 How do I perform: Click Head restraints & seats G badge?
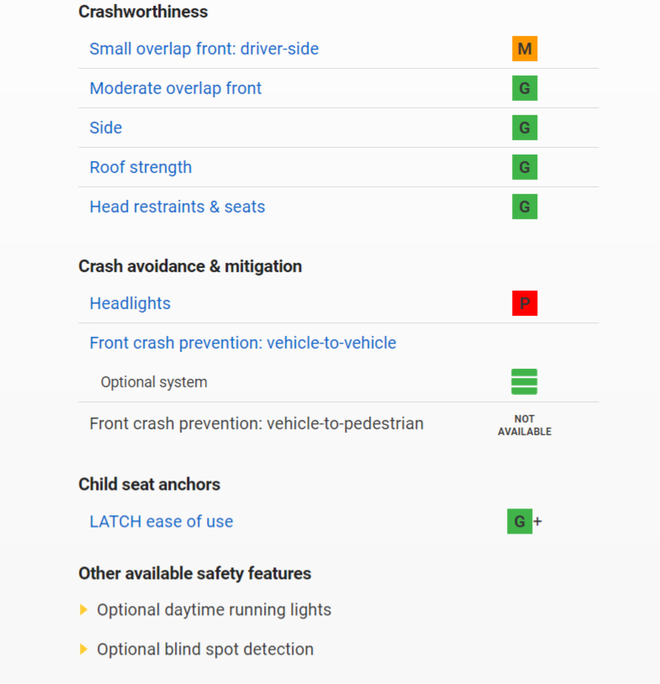(524, 207)
